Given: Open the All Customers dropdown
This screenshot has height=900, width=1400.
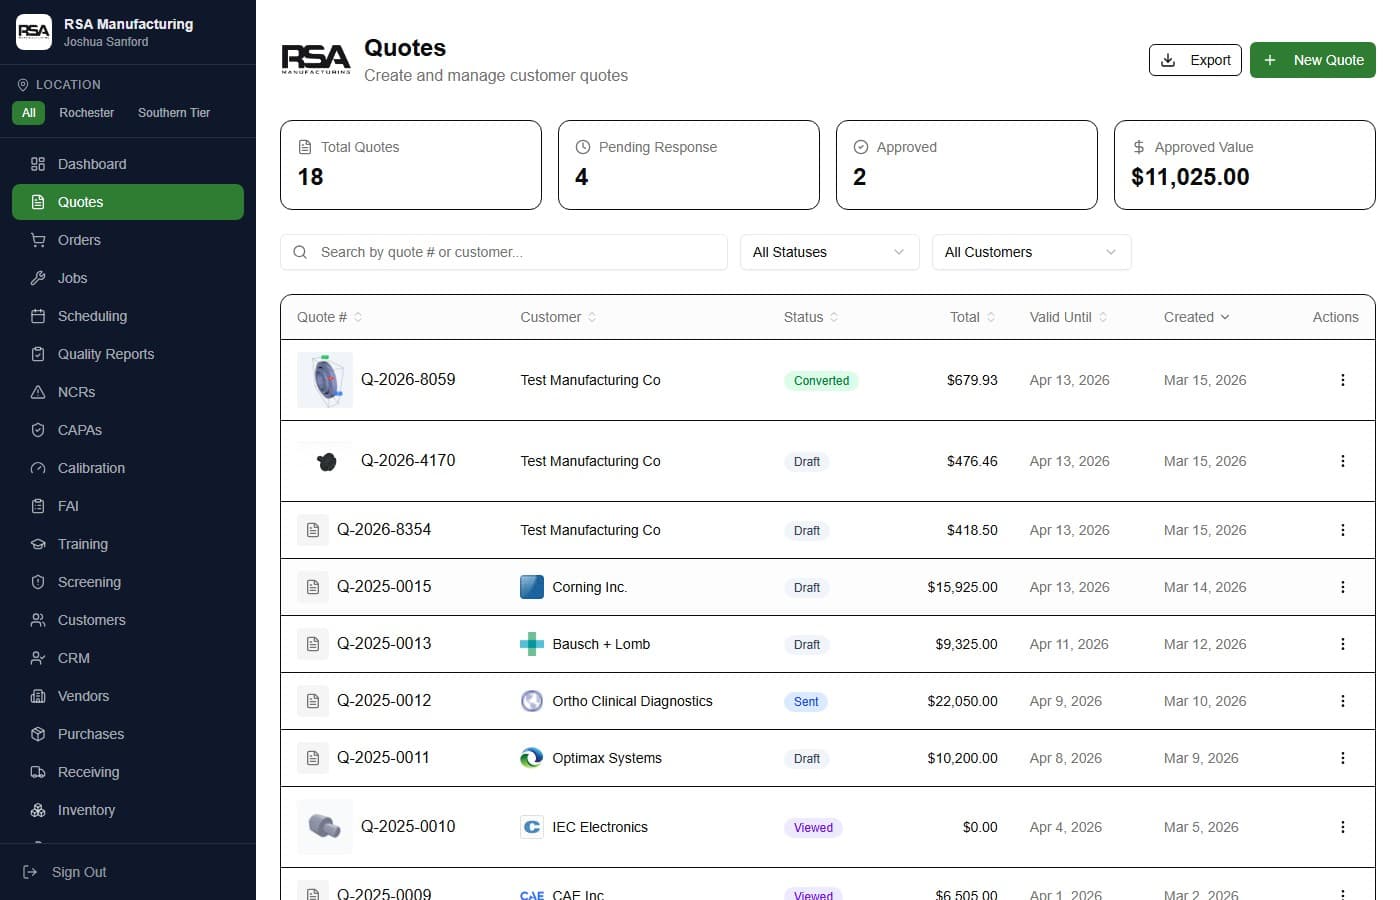Looking at the screenshot, I should [1031, 252].
